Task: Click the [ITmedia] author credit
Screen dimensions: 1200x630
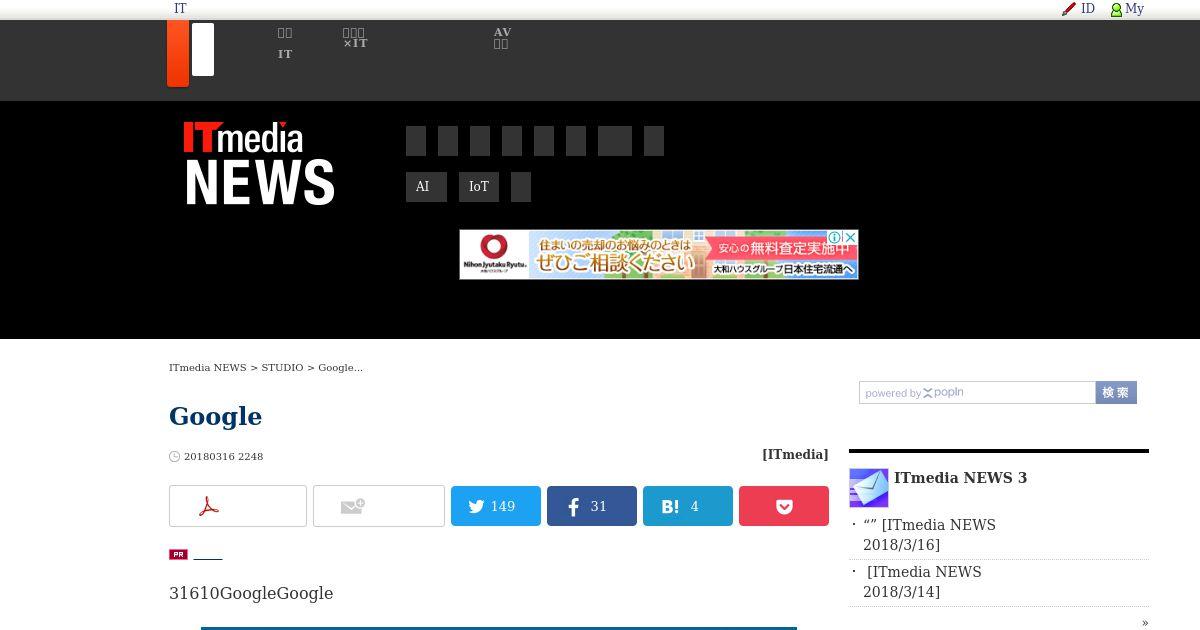Action: click(x=795, y=455)
